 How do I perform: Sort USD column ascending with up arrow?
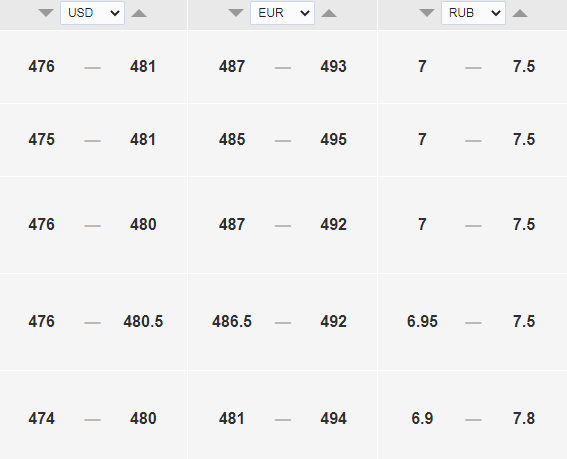139,13
